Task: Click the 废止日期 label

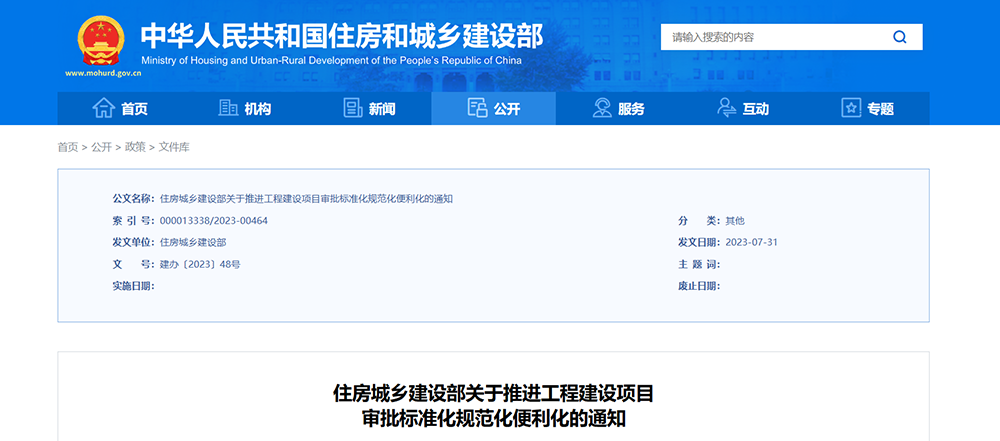Action: tap(700, 286)
